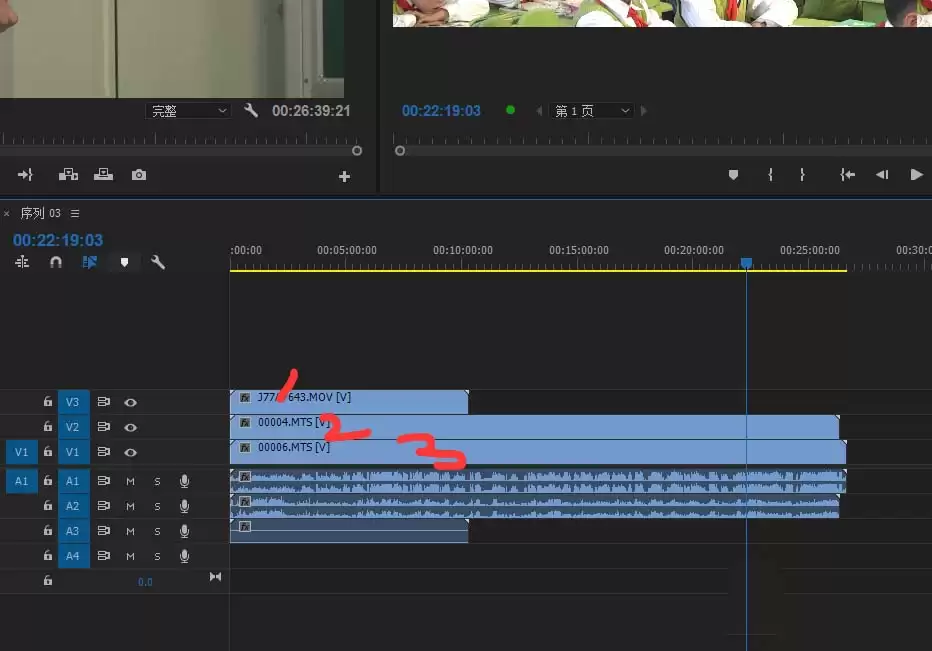Open the 第 1 页 page dropdown
Image resolution: width=932 pixels, height=651 pixels.
593,111
